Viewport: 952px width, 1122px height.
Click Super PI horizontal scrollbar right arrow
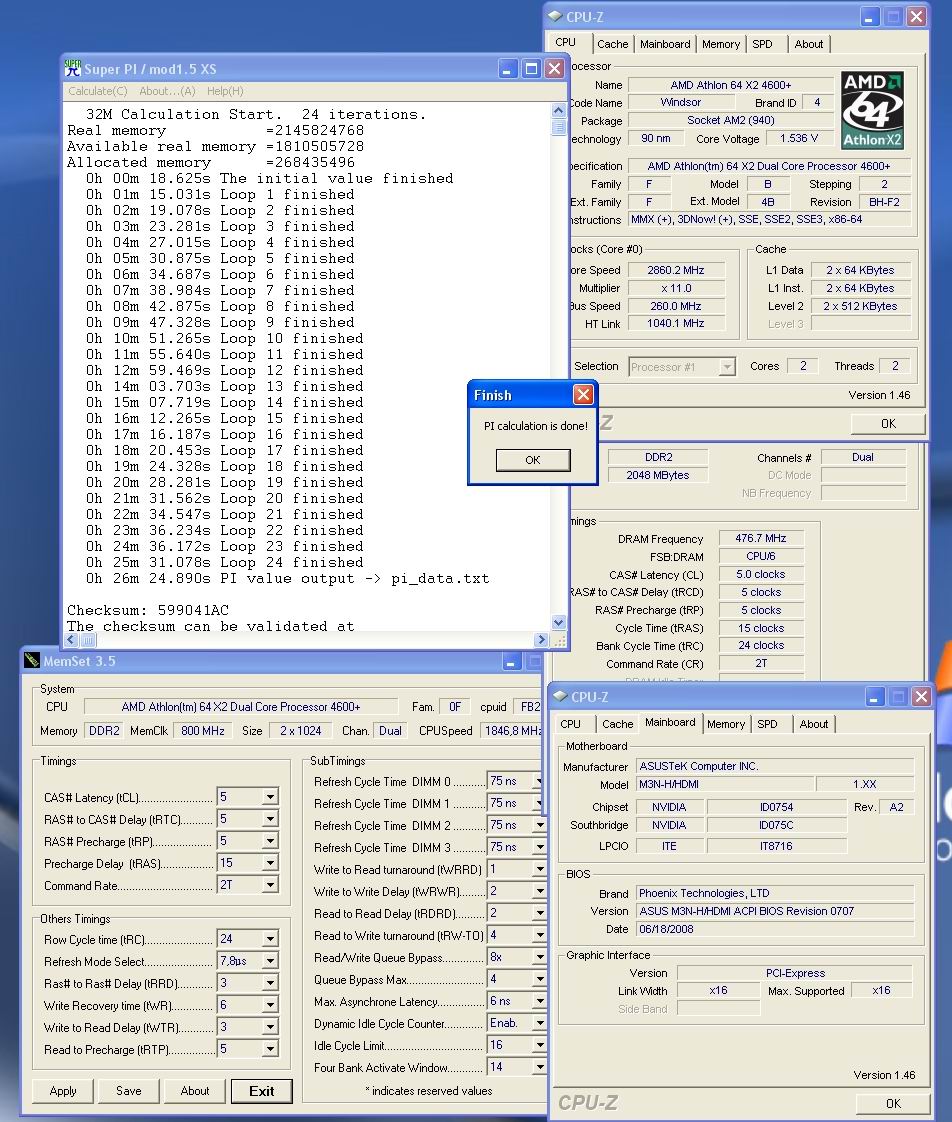pos(541,640)
